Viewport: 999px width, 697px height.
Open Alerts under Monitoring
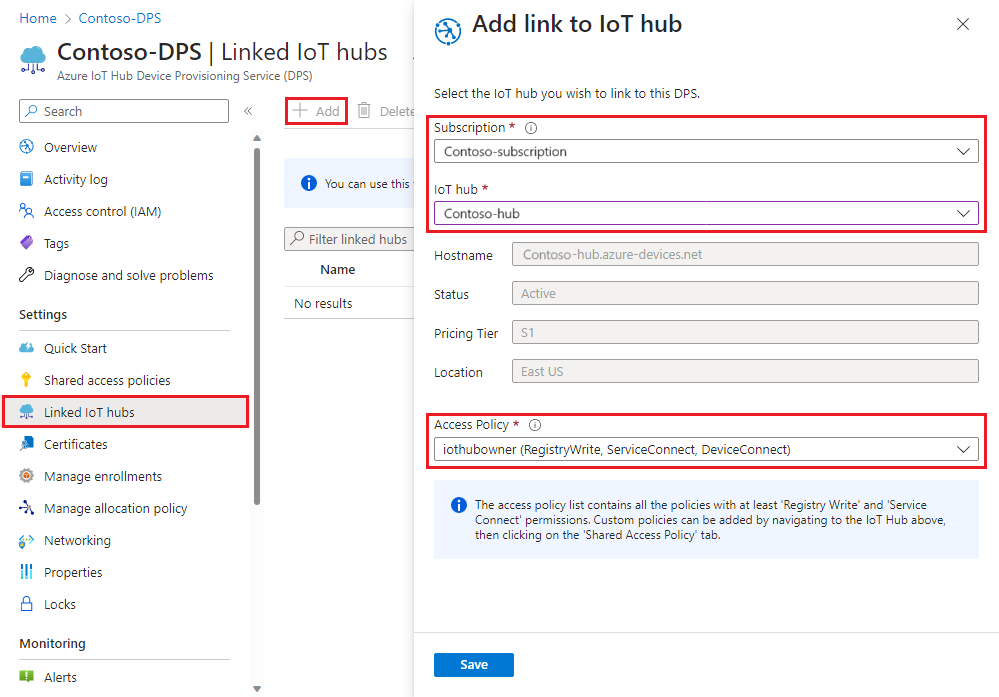pos(66,677)
